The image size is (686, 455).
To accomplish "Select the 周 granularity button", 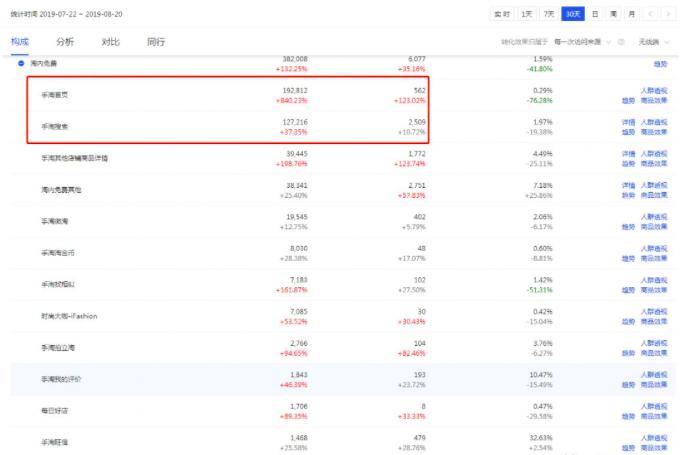I will click(x=613, y=14).
